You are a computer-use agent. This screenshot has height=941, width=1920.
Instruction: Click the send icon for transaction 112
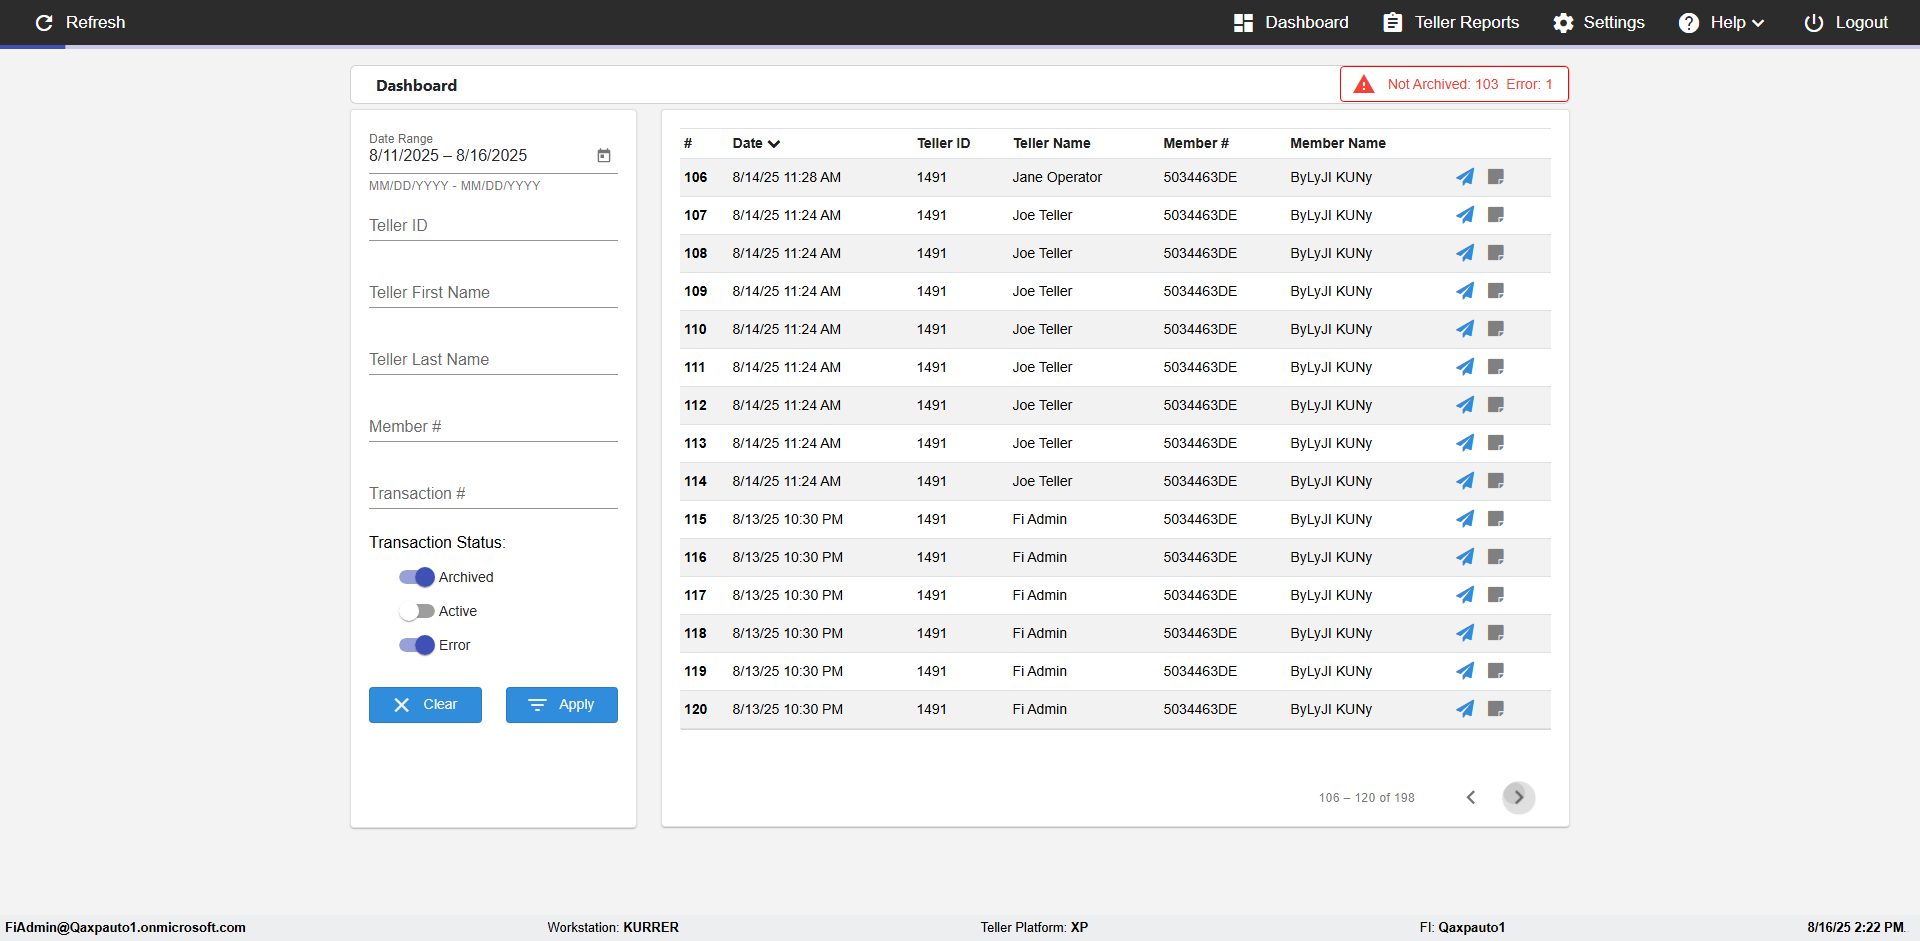pos(1465,405)
